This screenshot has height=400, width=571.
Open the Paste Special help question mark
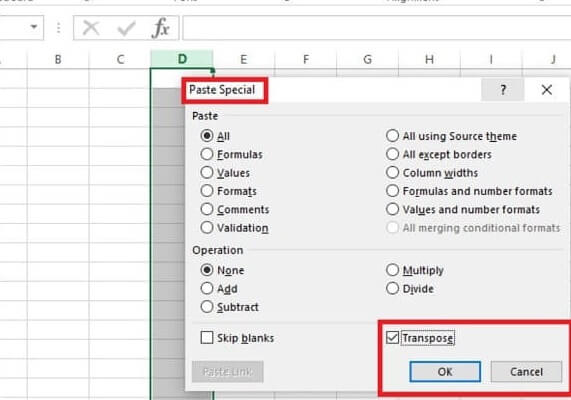click(503, 90)
